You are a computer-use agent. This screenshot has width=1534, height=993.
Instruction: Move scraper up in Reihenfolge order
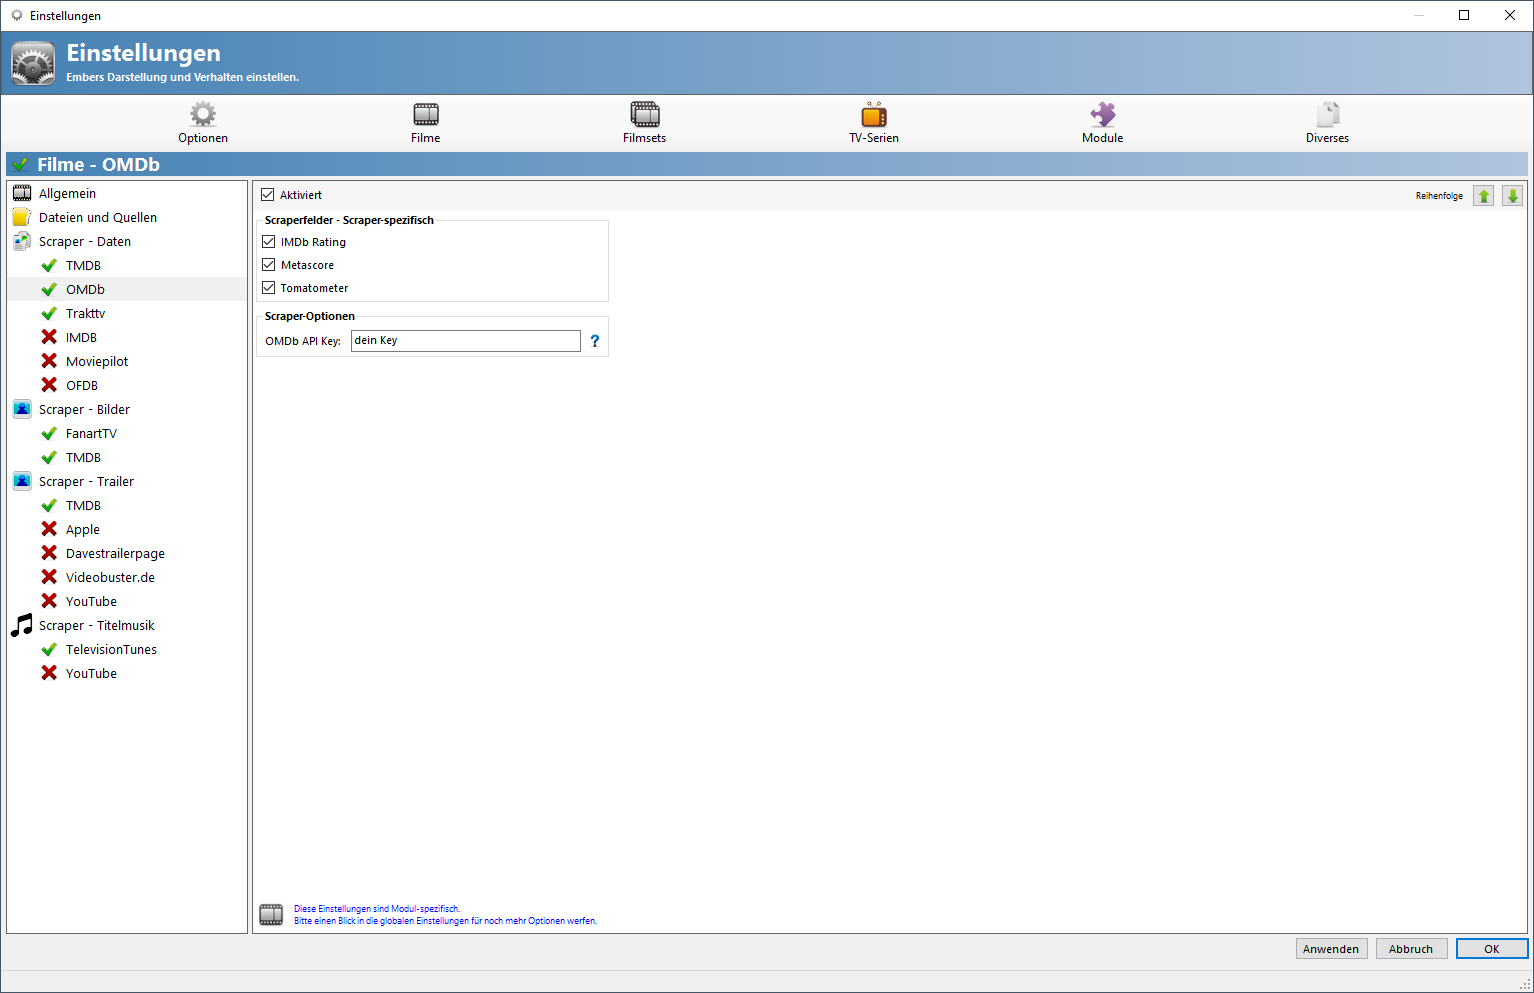(1484, 196)
